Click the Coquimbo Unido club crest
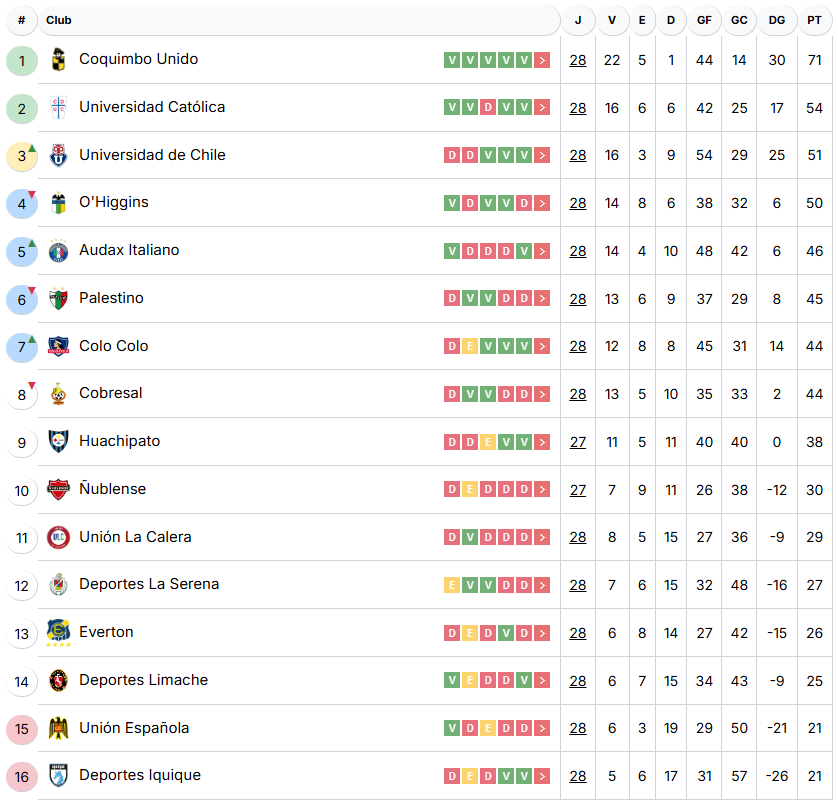This screenshot has height=801, width=838. pyautogui.click(x=58, y=60)
